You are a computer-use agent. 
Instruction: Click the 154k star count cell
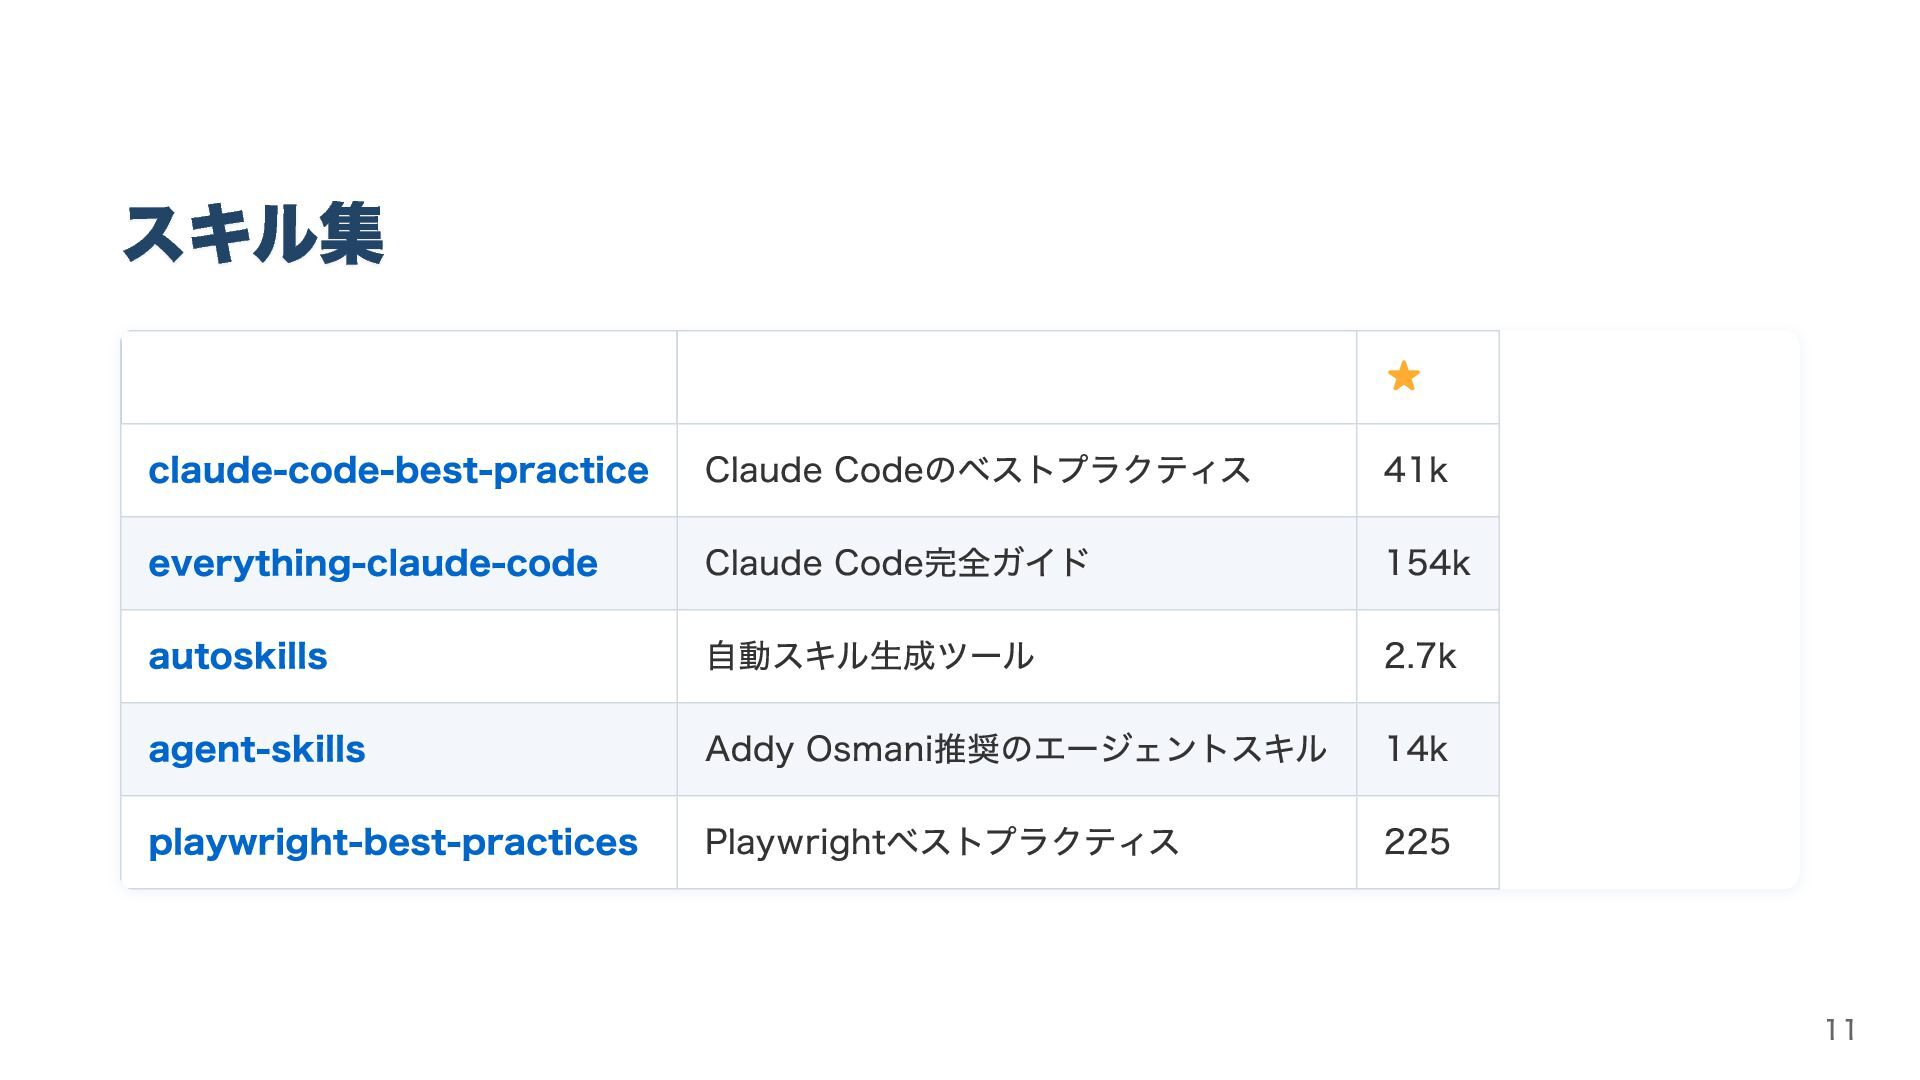[x=1427, y=563]
